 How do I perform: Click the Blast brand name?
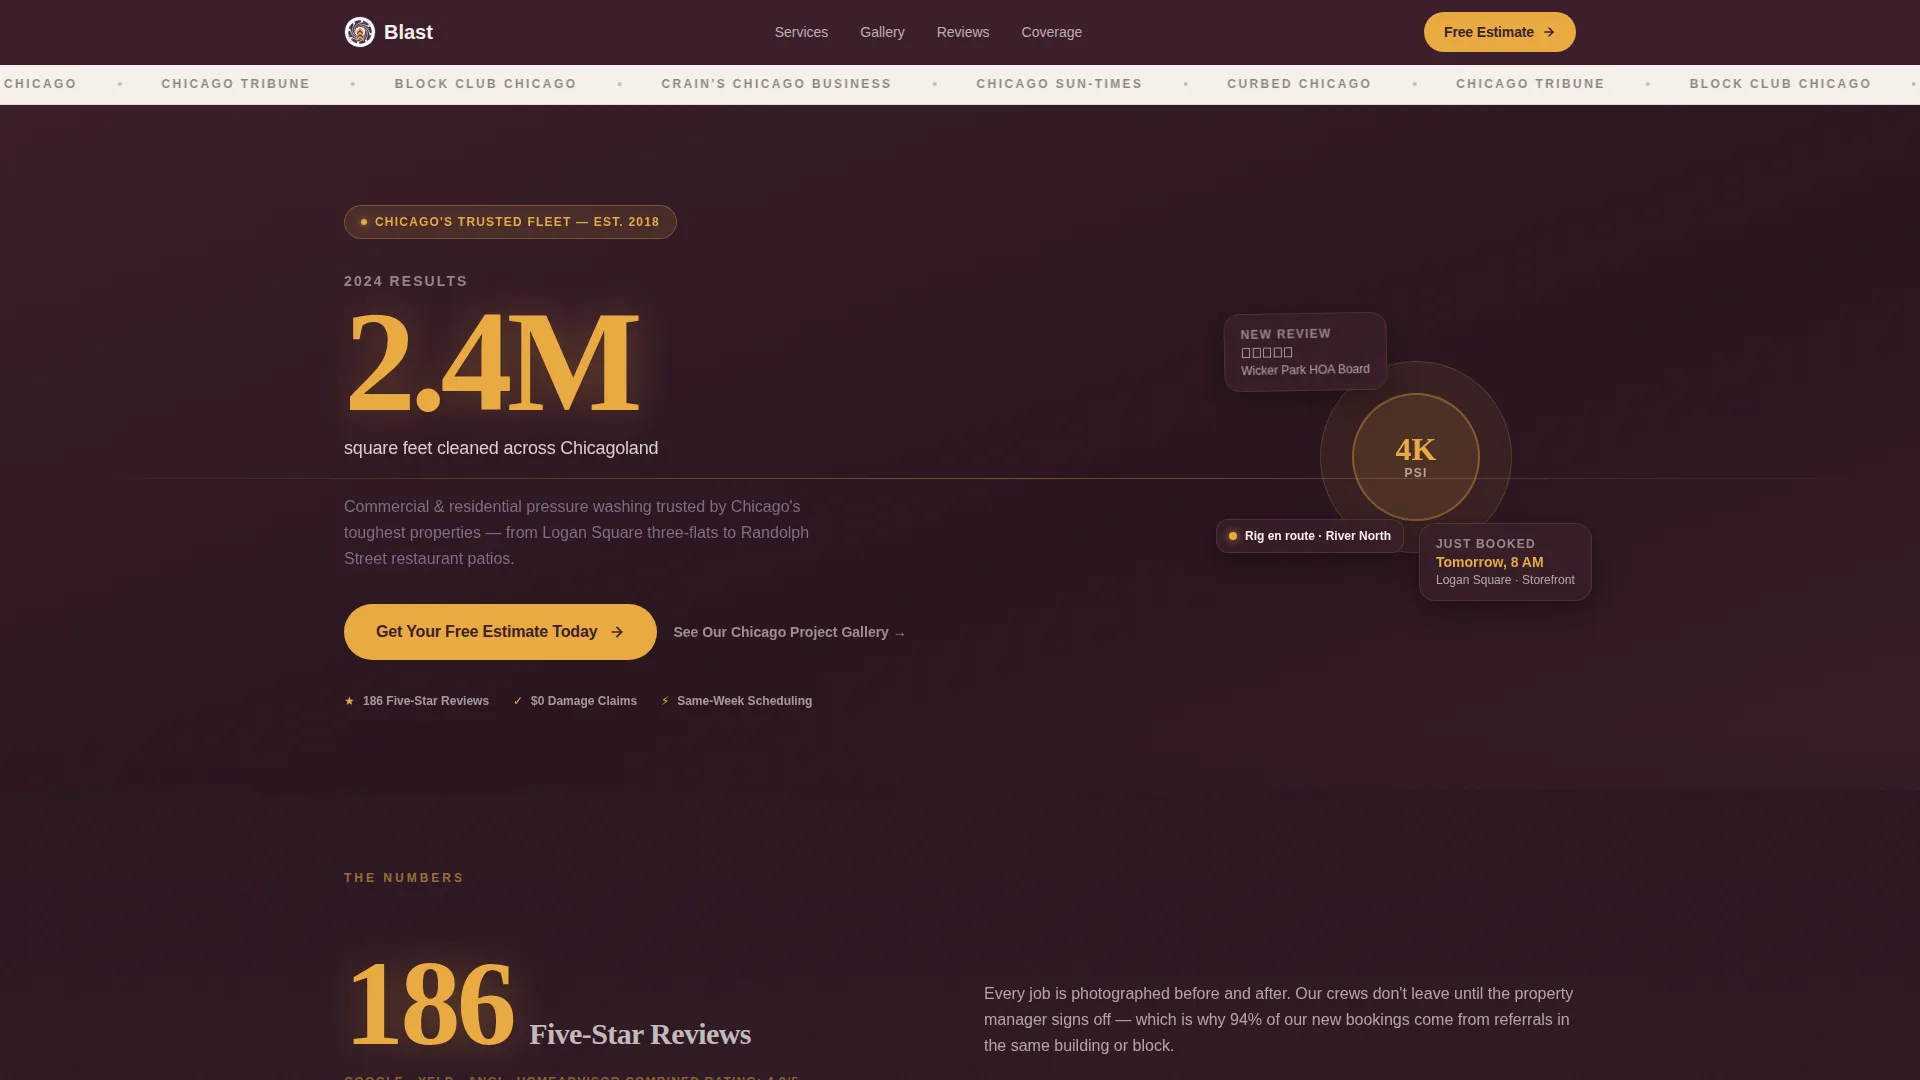tap(408, 32)
